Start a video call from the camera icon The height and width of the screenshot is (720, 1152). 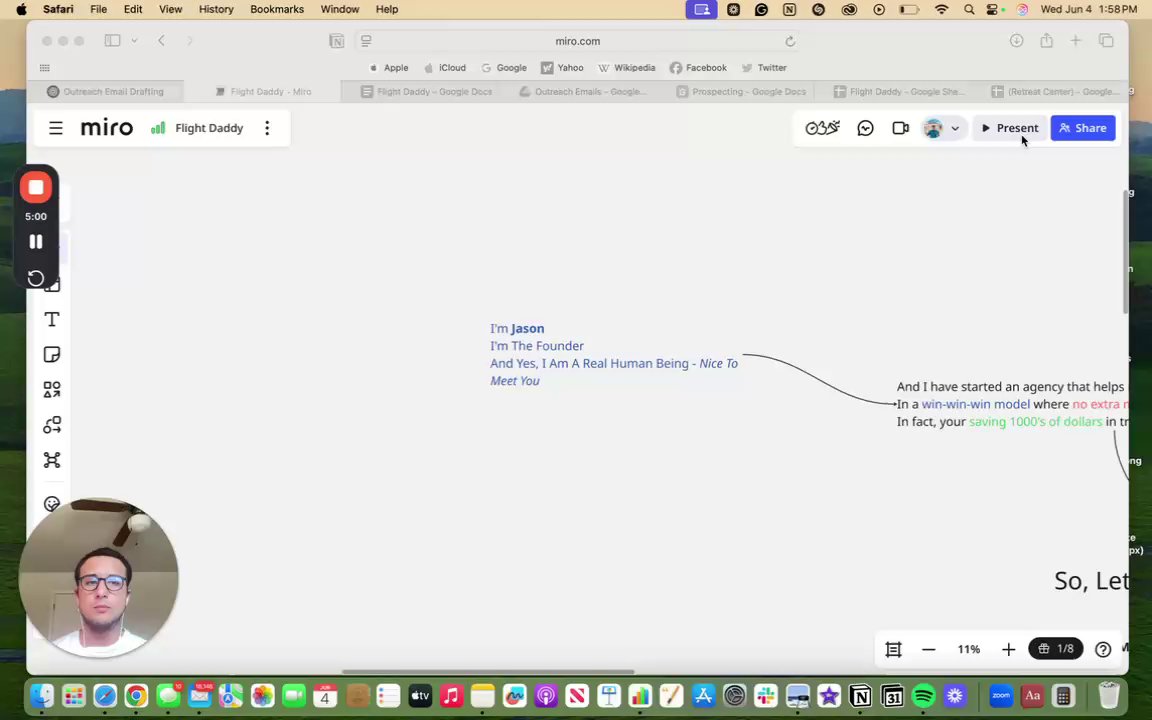coord(900,128)
